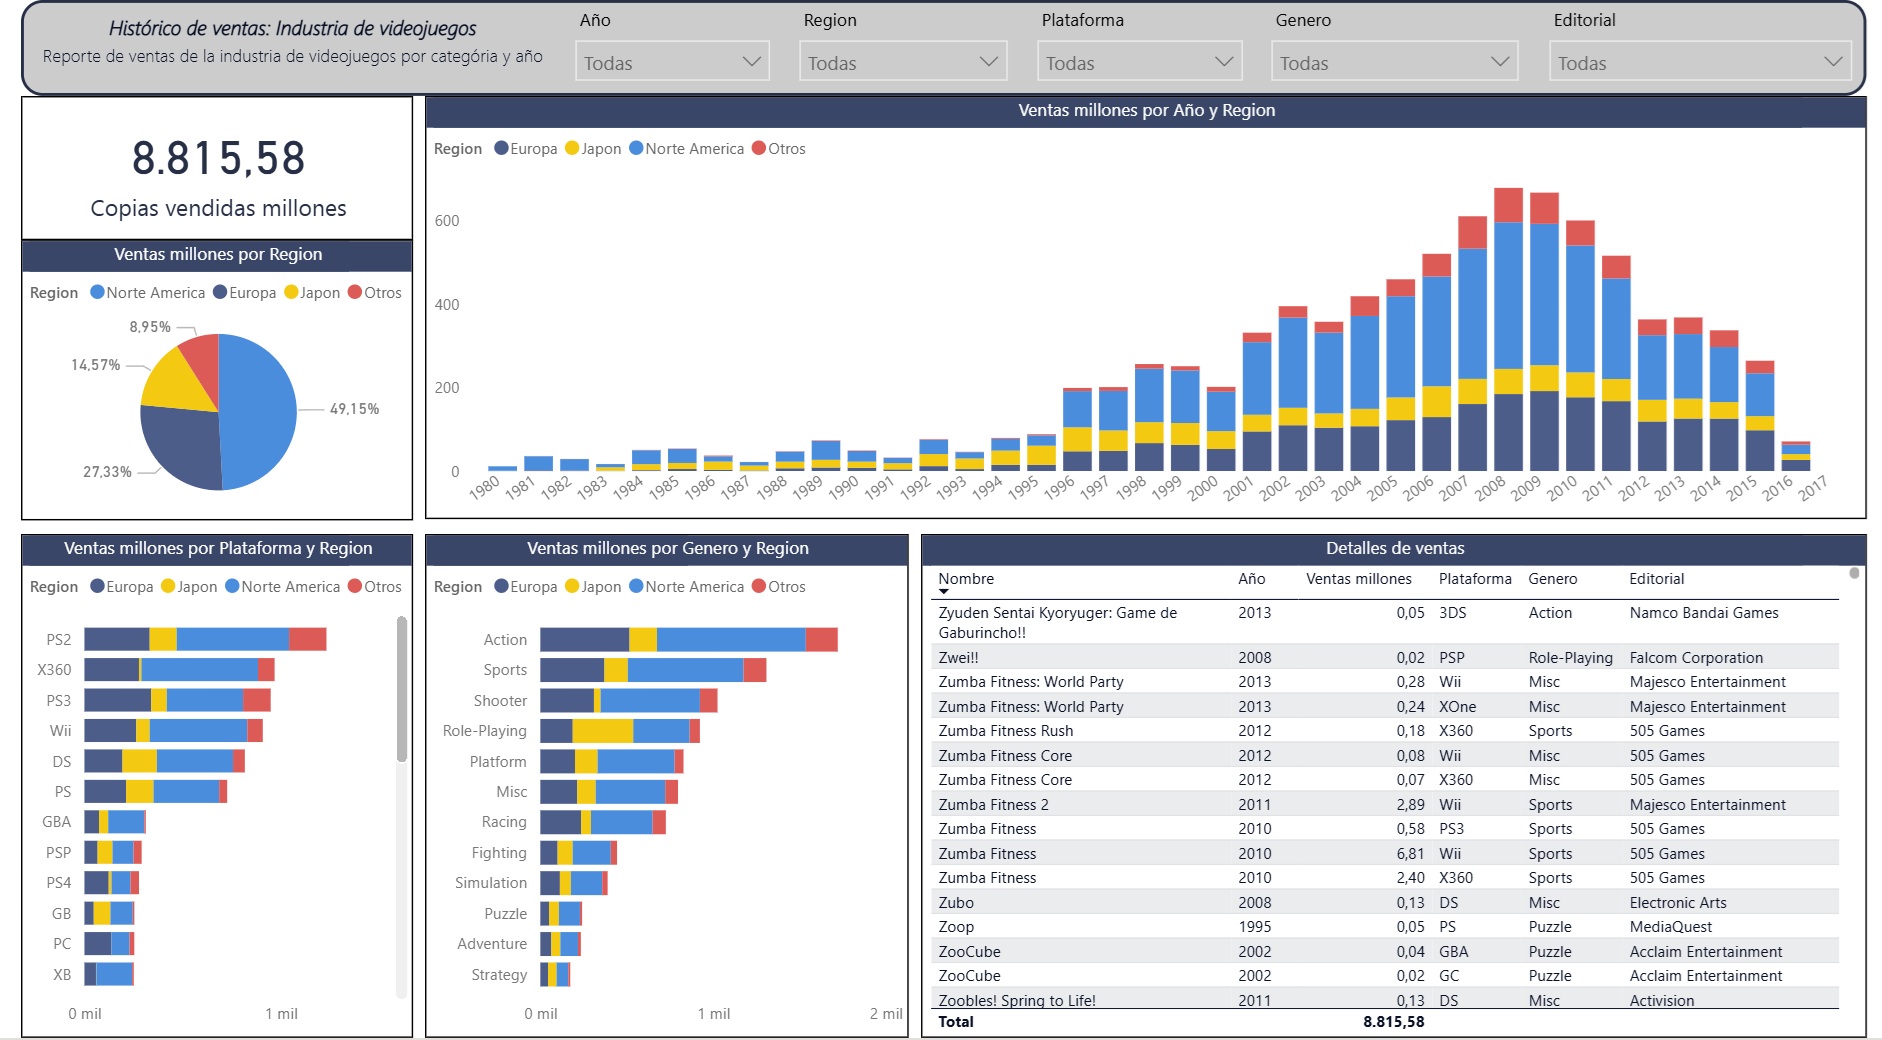Click the PS2 bar in platform chart

click(205, 639)
